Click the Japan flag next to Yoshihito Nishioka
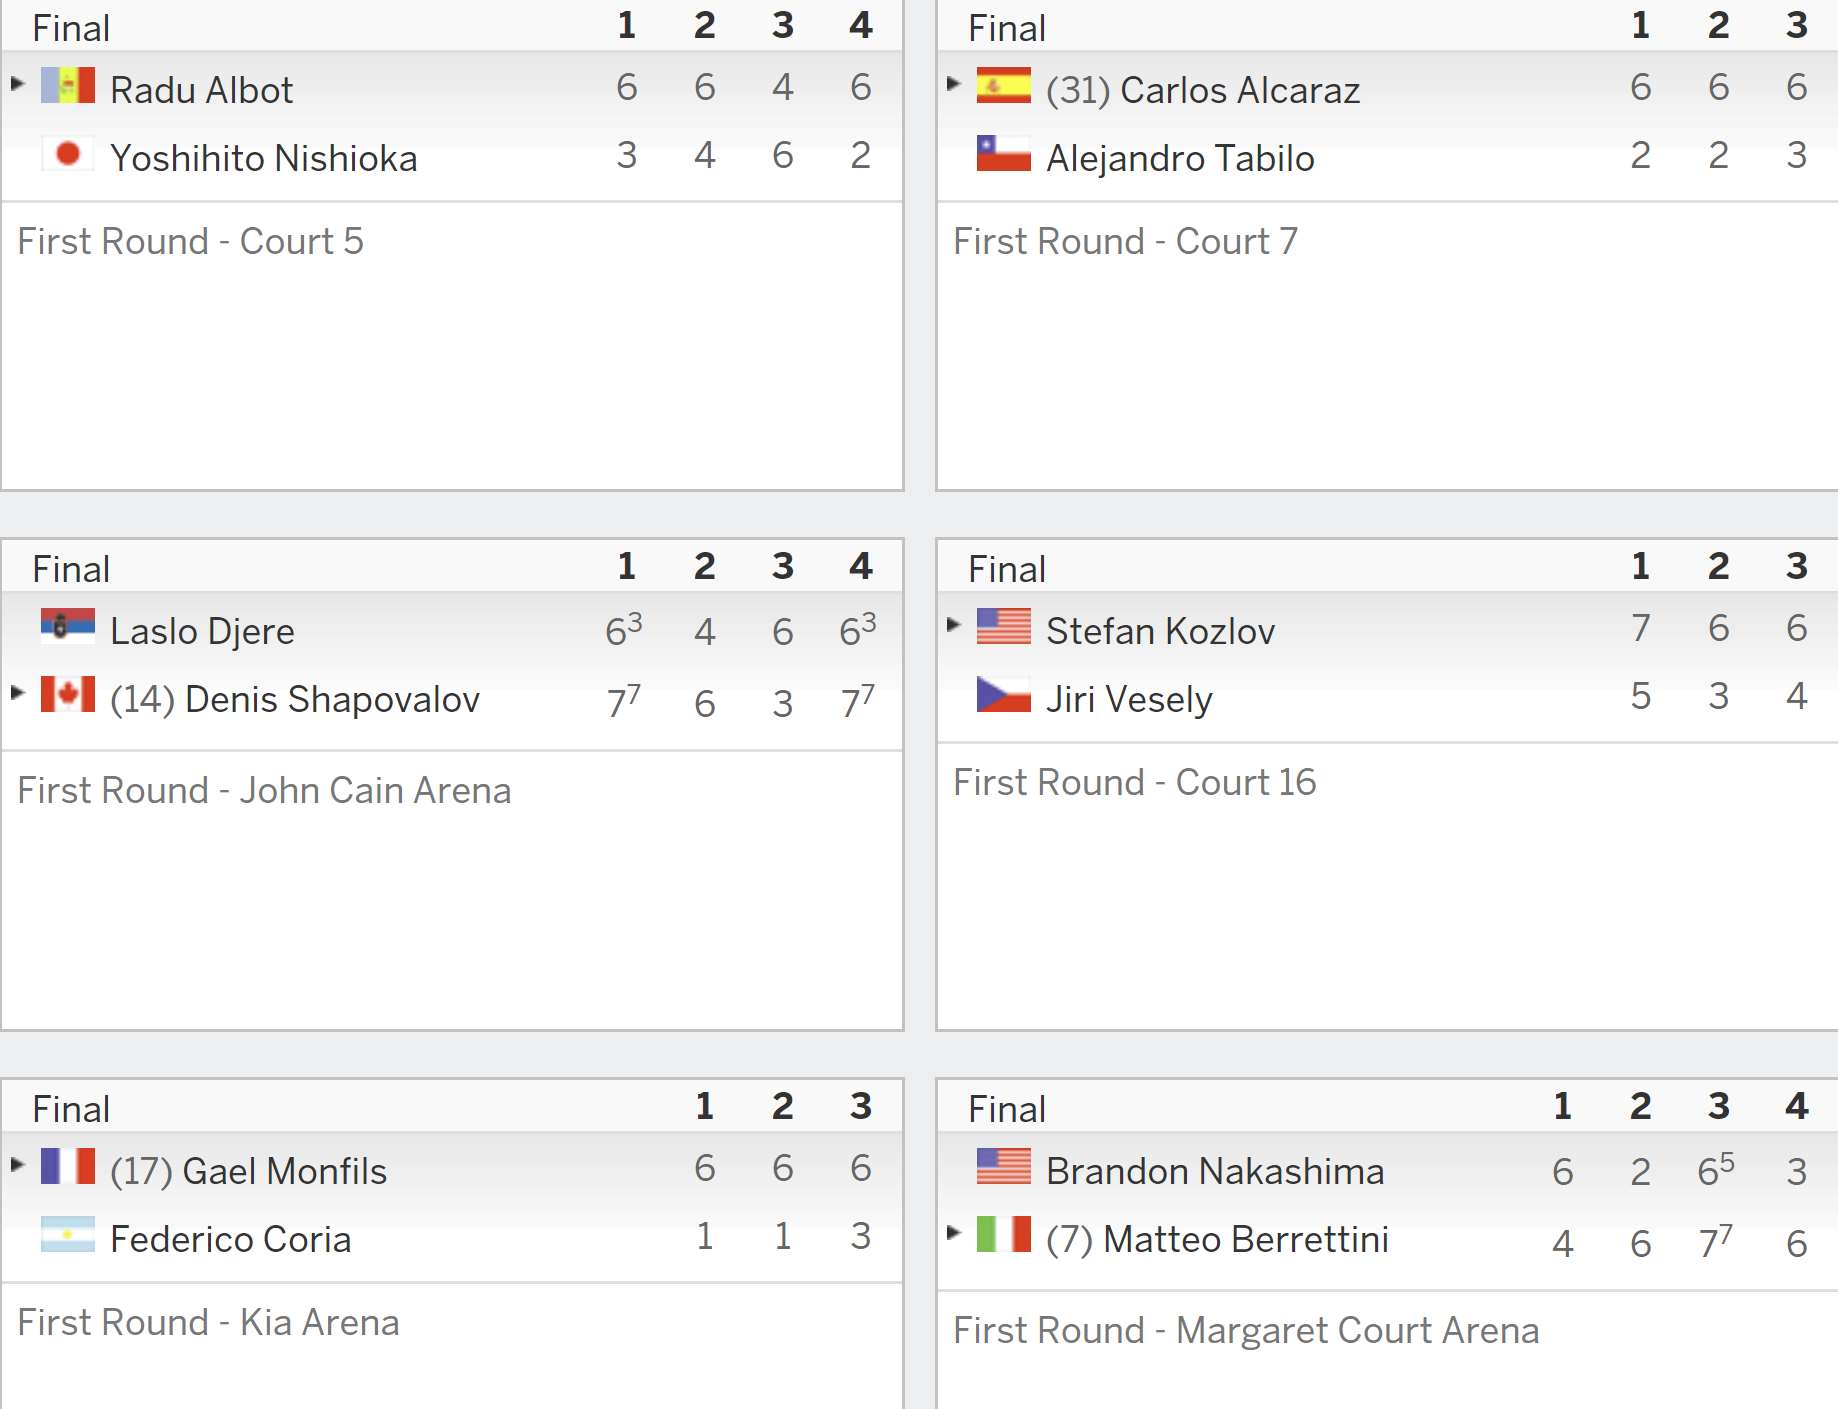The image size is (1838, 1409). point(68,154)
